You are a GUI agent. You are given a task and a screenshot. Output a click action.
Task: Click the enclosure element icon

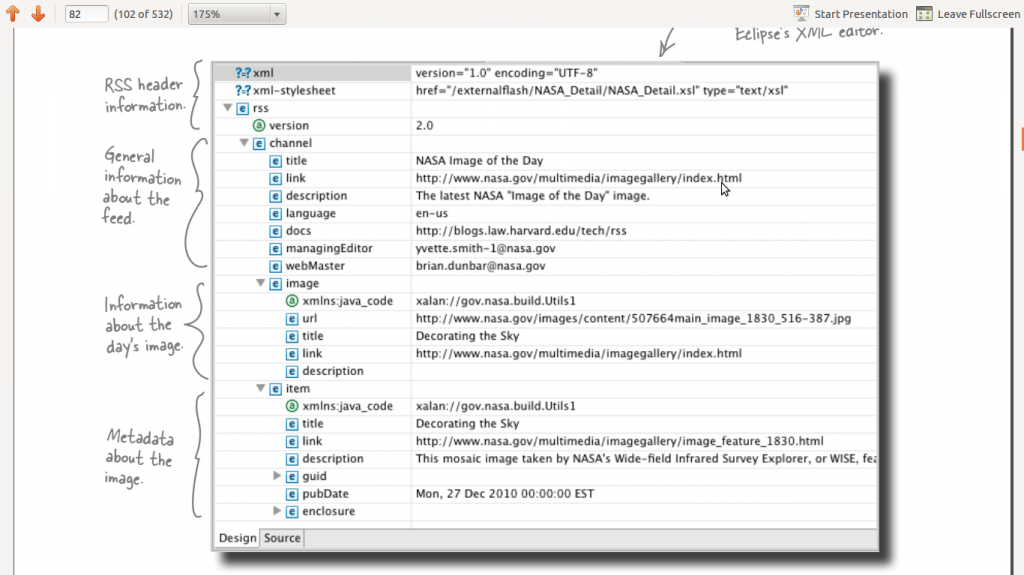click(x=292, y=512)
